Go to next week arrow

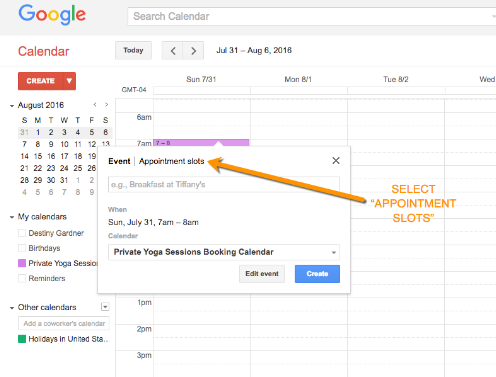coord(193,51)
